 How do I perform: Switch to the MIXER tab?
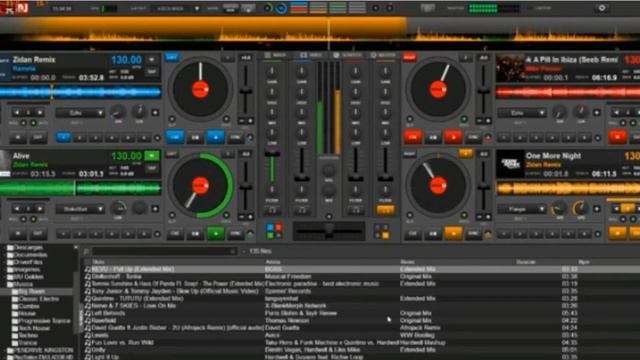pos(275,55)
